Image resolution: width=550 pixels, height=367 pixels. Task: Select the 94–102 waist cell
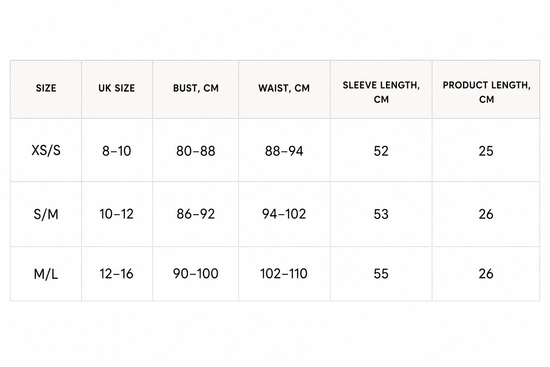[x=284, y=214]
